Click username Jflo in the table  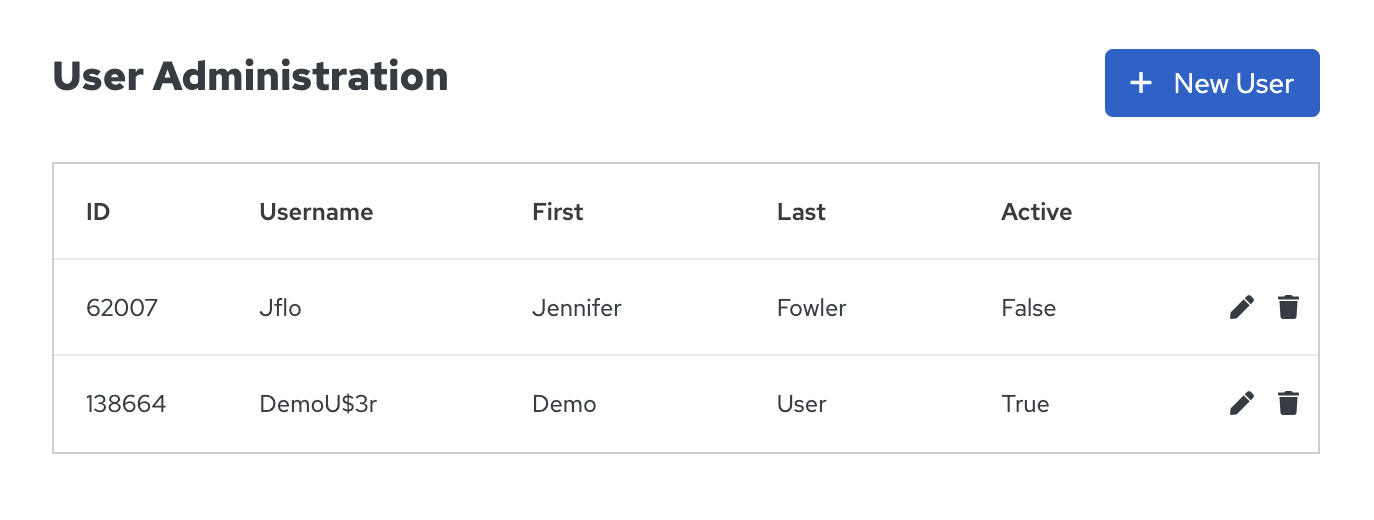280,308
